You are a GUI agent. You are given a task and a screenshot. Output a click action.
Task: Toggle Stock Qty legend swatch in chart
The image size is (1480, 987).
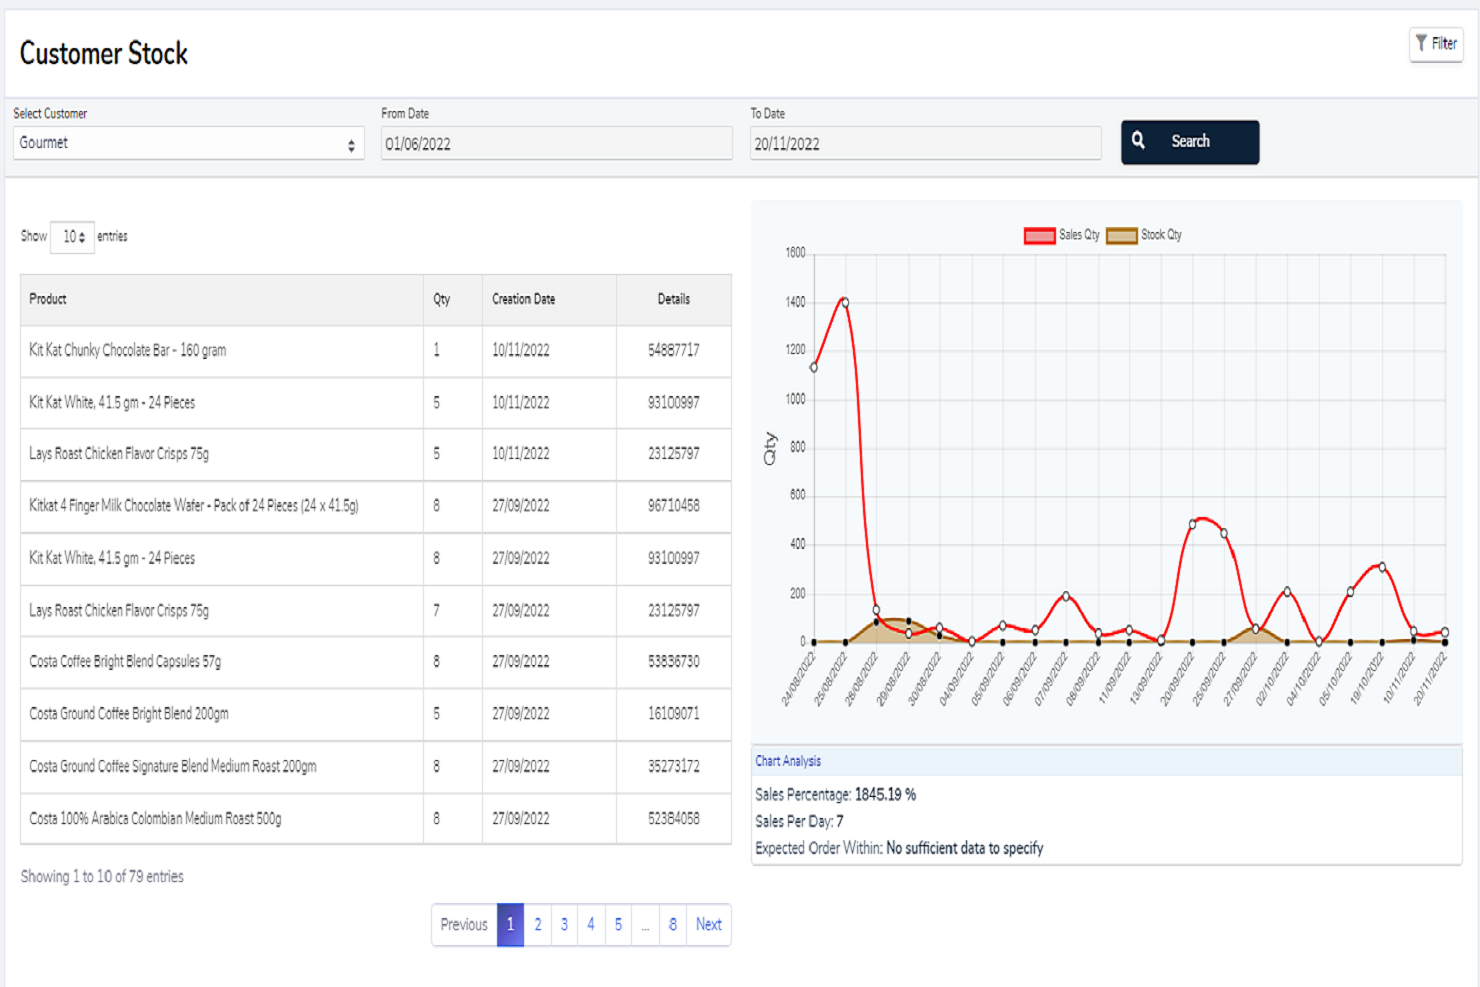click(x=1121, y=236)
